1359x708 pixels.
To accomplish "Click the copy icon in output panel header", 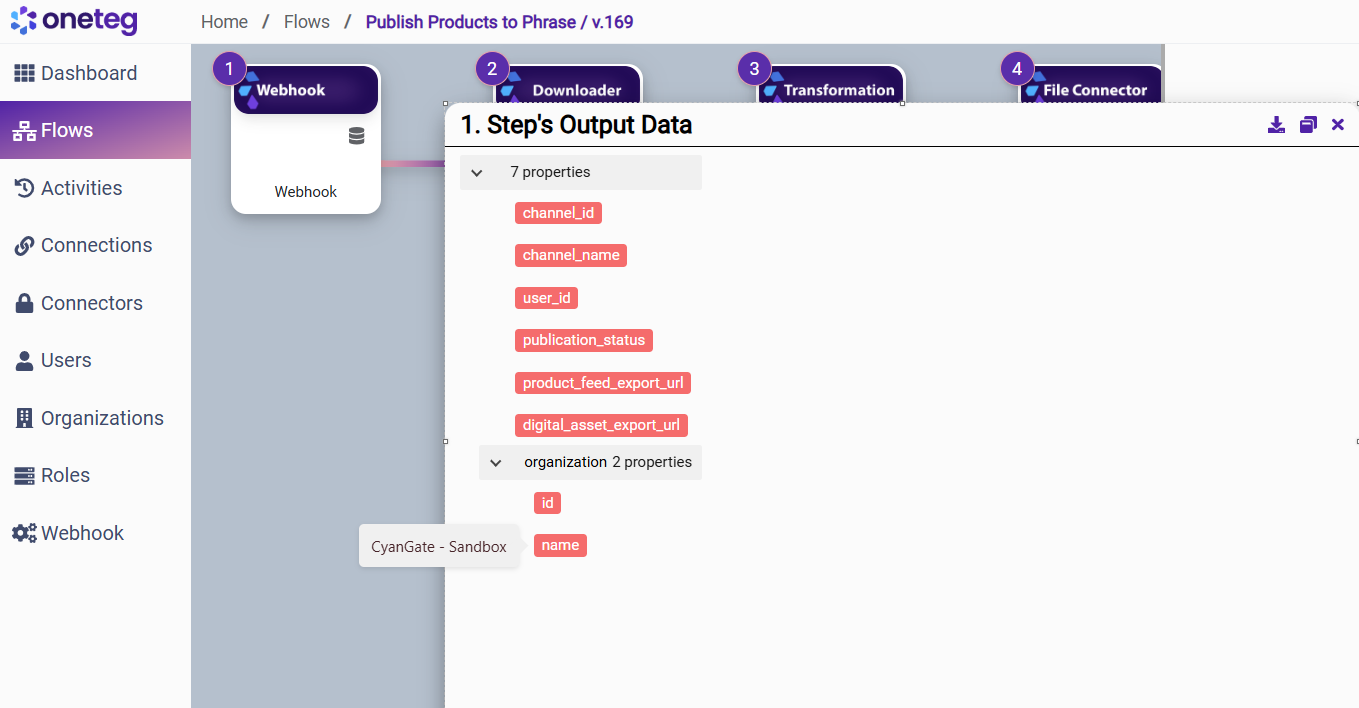I will pyautogui.click(x=1308, y=125).
